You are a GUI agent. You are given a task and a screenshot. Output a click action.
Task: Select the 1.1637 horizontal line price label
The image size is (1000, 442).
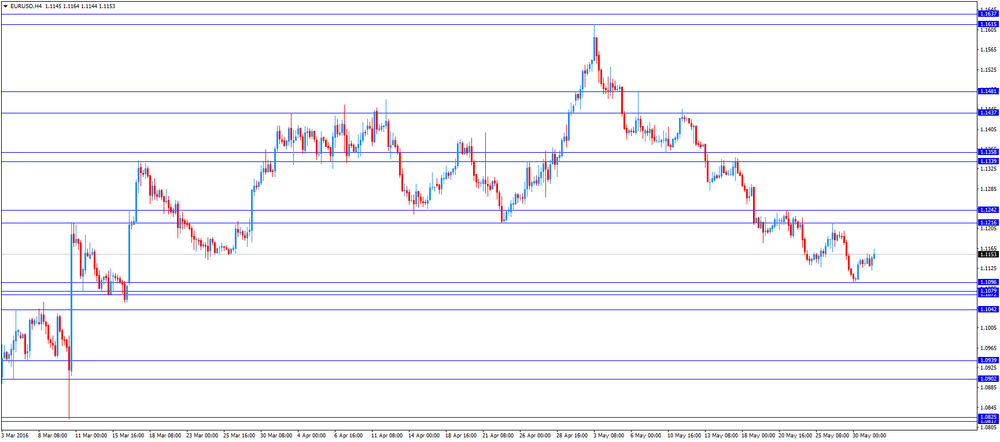987,13
